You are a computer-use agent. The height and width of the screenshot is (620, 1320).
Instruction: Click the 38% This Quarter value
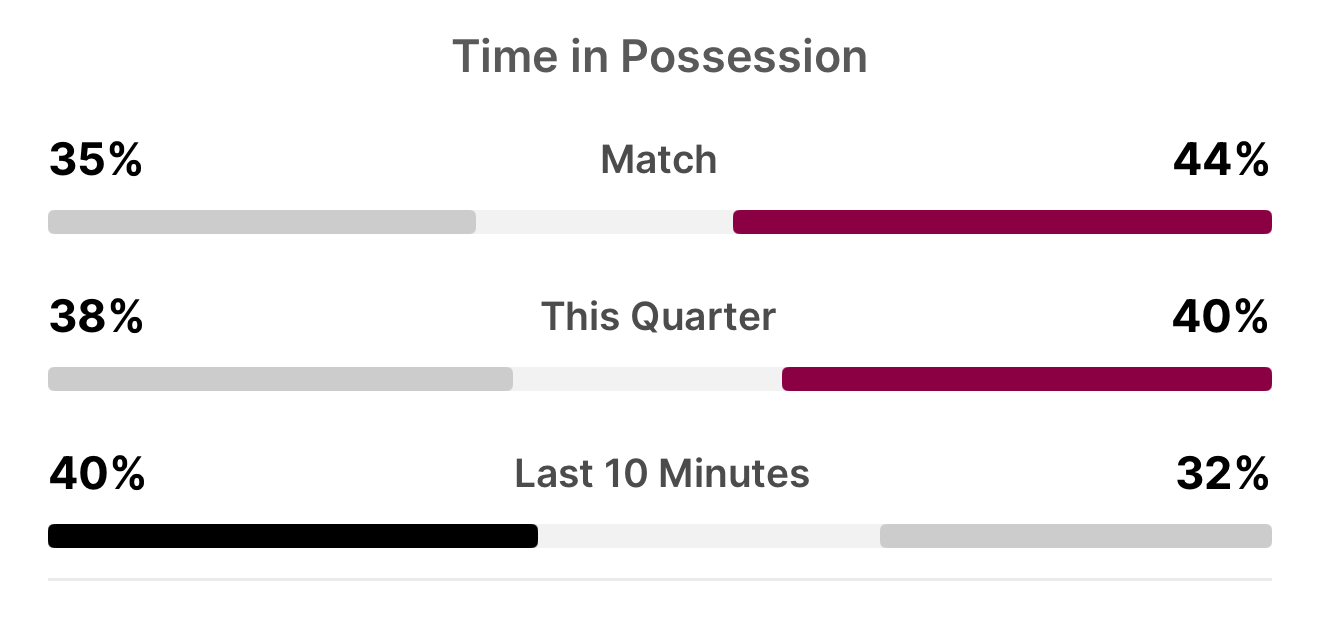[x=96, y=317]
